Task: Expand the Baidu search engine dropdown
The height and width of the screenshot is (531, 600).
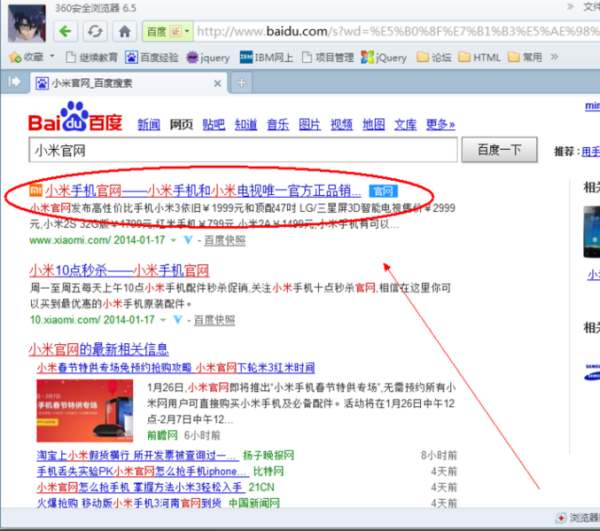Action: [x=187, y=31]
